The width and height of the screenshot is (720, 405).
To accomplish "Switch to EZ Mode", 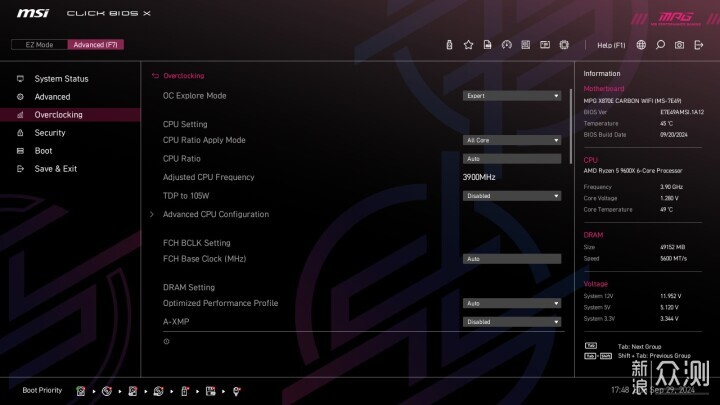I will click(x=39, y=45).
